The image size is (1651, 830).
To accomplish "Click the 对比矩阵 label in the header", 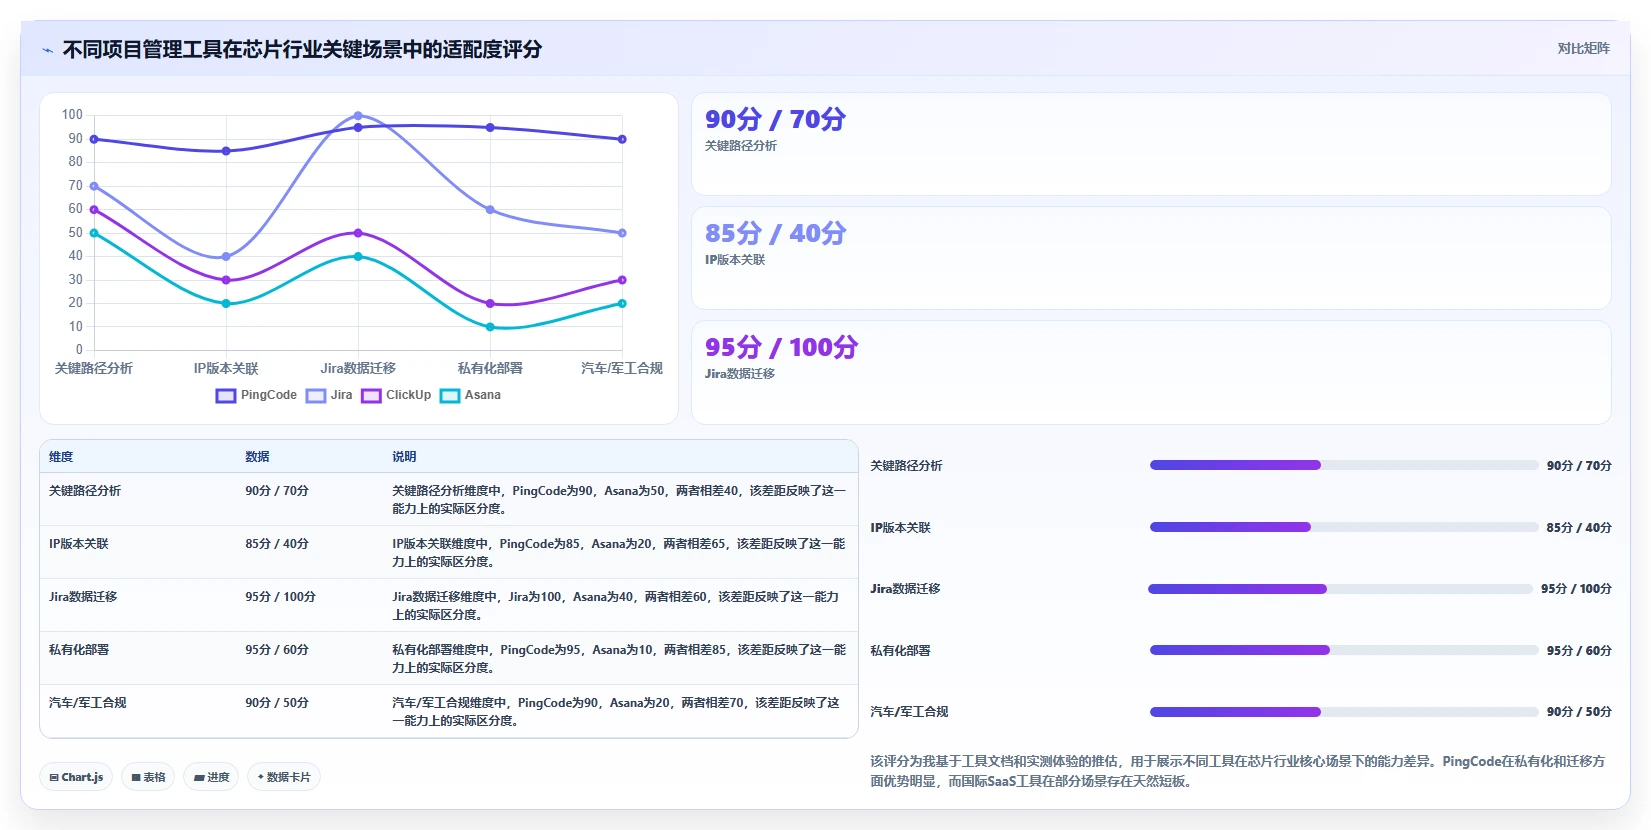I will coord(1583,48).
